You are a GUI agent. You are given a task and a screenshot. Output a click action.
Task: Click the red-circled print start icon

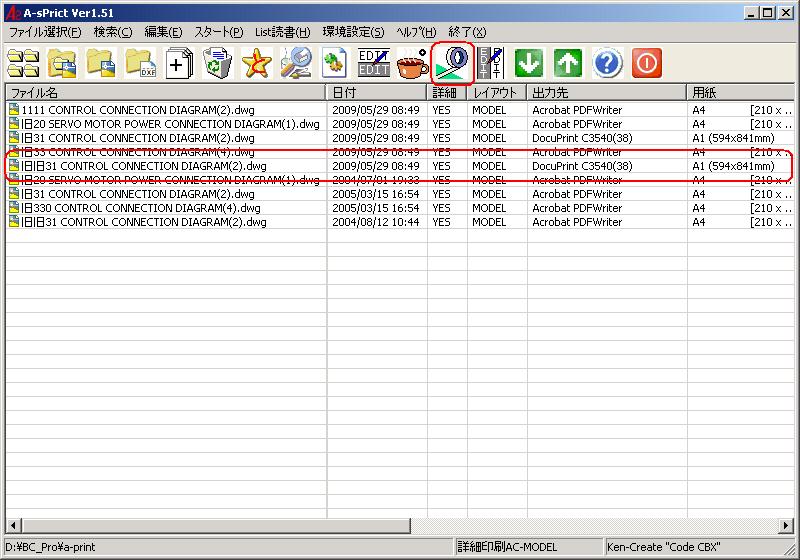[452, 64]
